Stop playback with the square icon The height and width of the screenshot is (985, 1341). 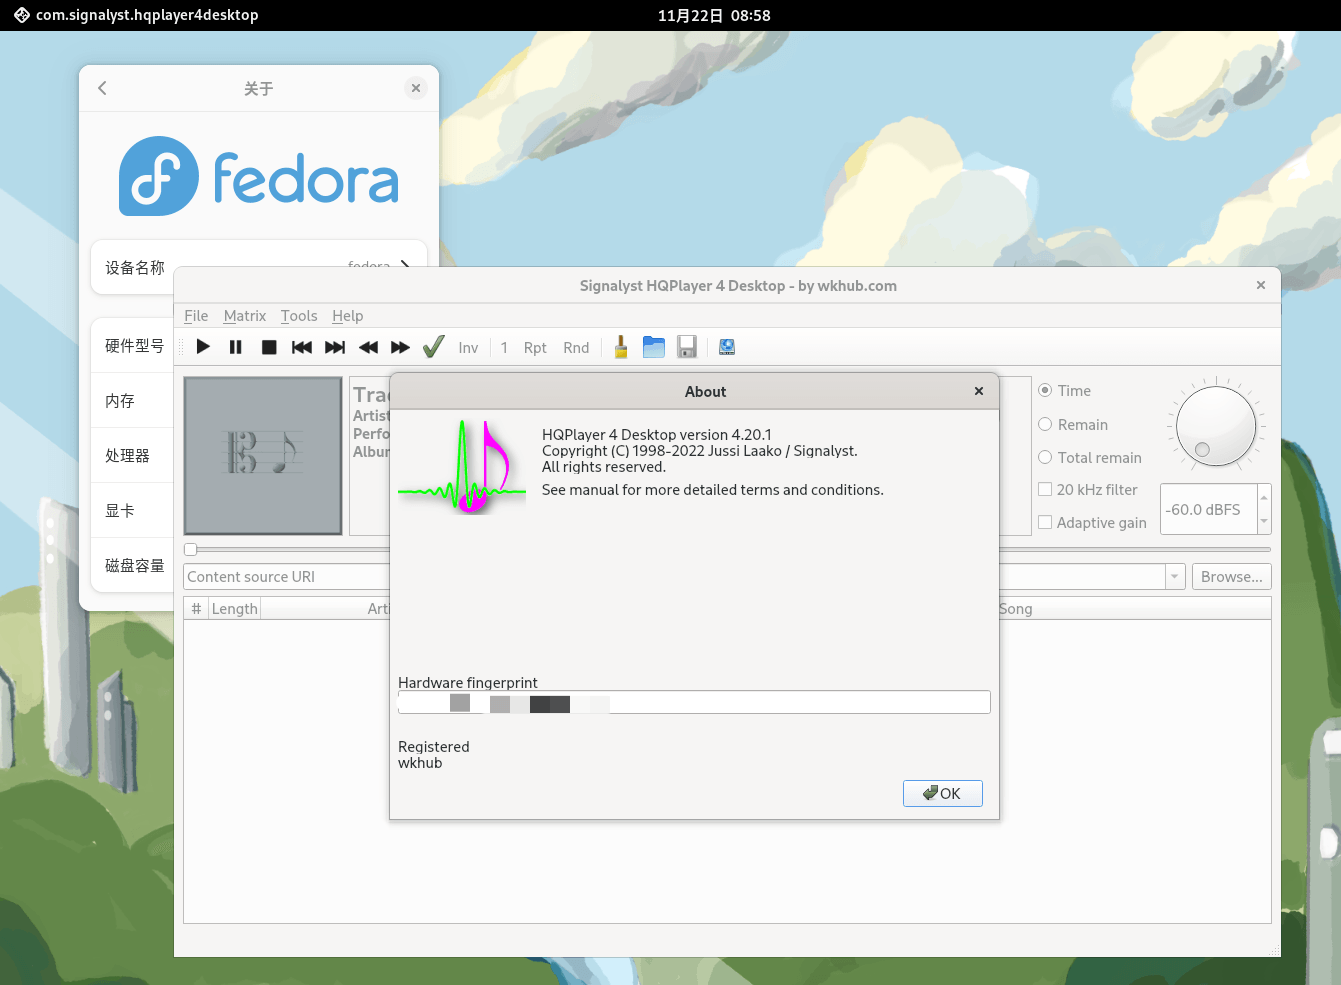click(x=269, y=347)
